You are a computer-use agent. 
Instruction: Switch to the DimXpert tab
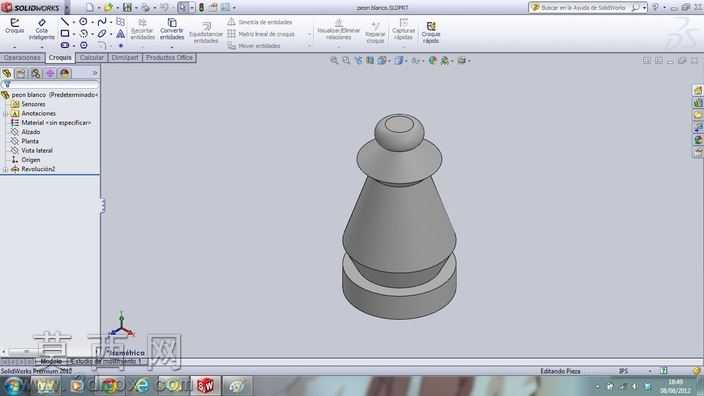pyautogui.click(x=125, y=57)
